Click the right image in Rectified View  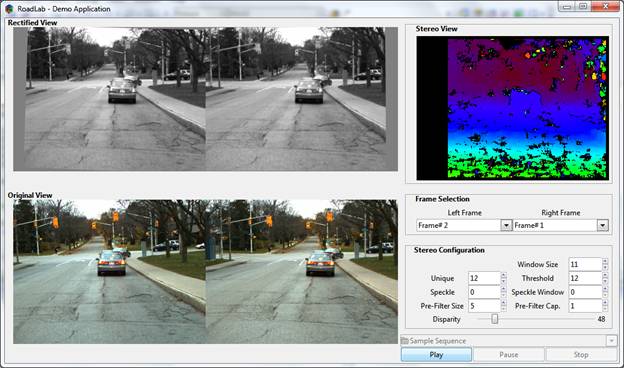pyautogui.click(x=302, y=99)
